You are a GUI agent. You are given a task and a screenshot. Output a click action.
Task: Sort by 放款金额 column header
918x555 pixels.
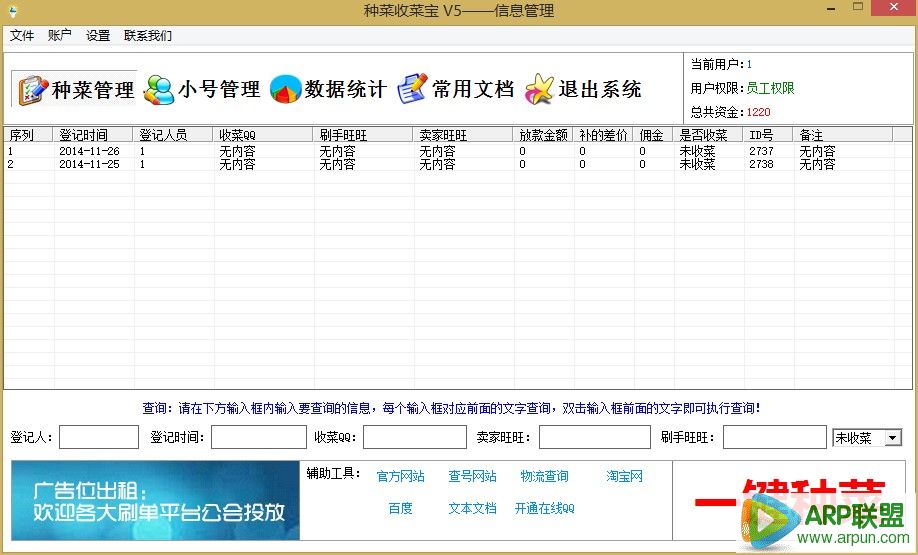click(543, 135)
